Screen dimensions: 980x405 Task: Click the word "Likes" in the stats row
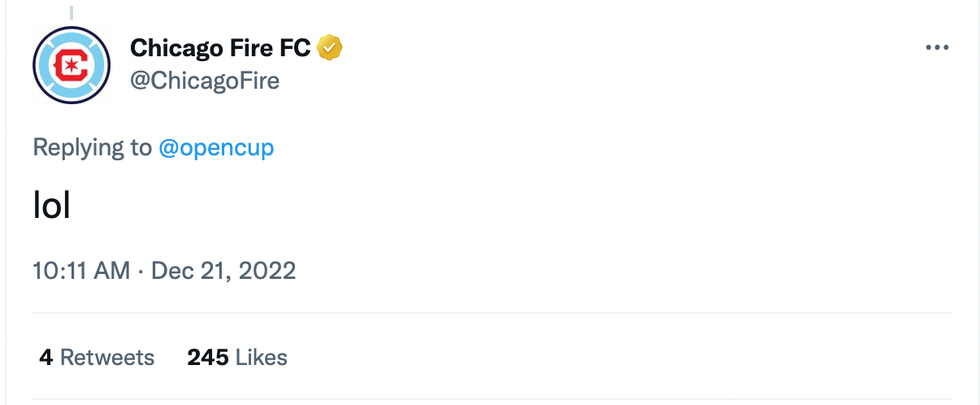pos(262,357)
